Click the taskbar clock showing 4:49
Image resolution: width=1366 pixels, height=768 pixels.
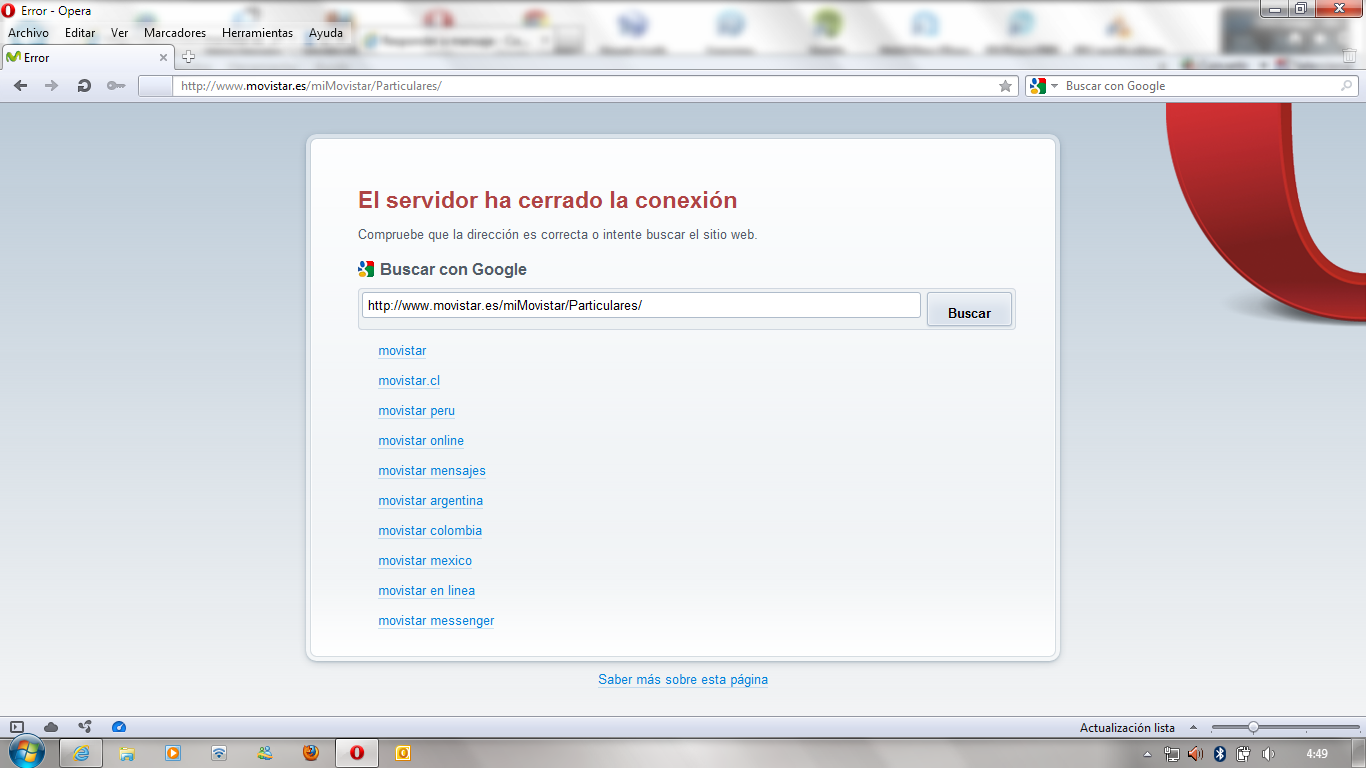pos(1317,754)
